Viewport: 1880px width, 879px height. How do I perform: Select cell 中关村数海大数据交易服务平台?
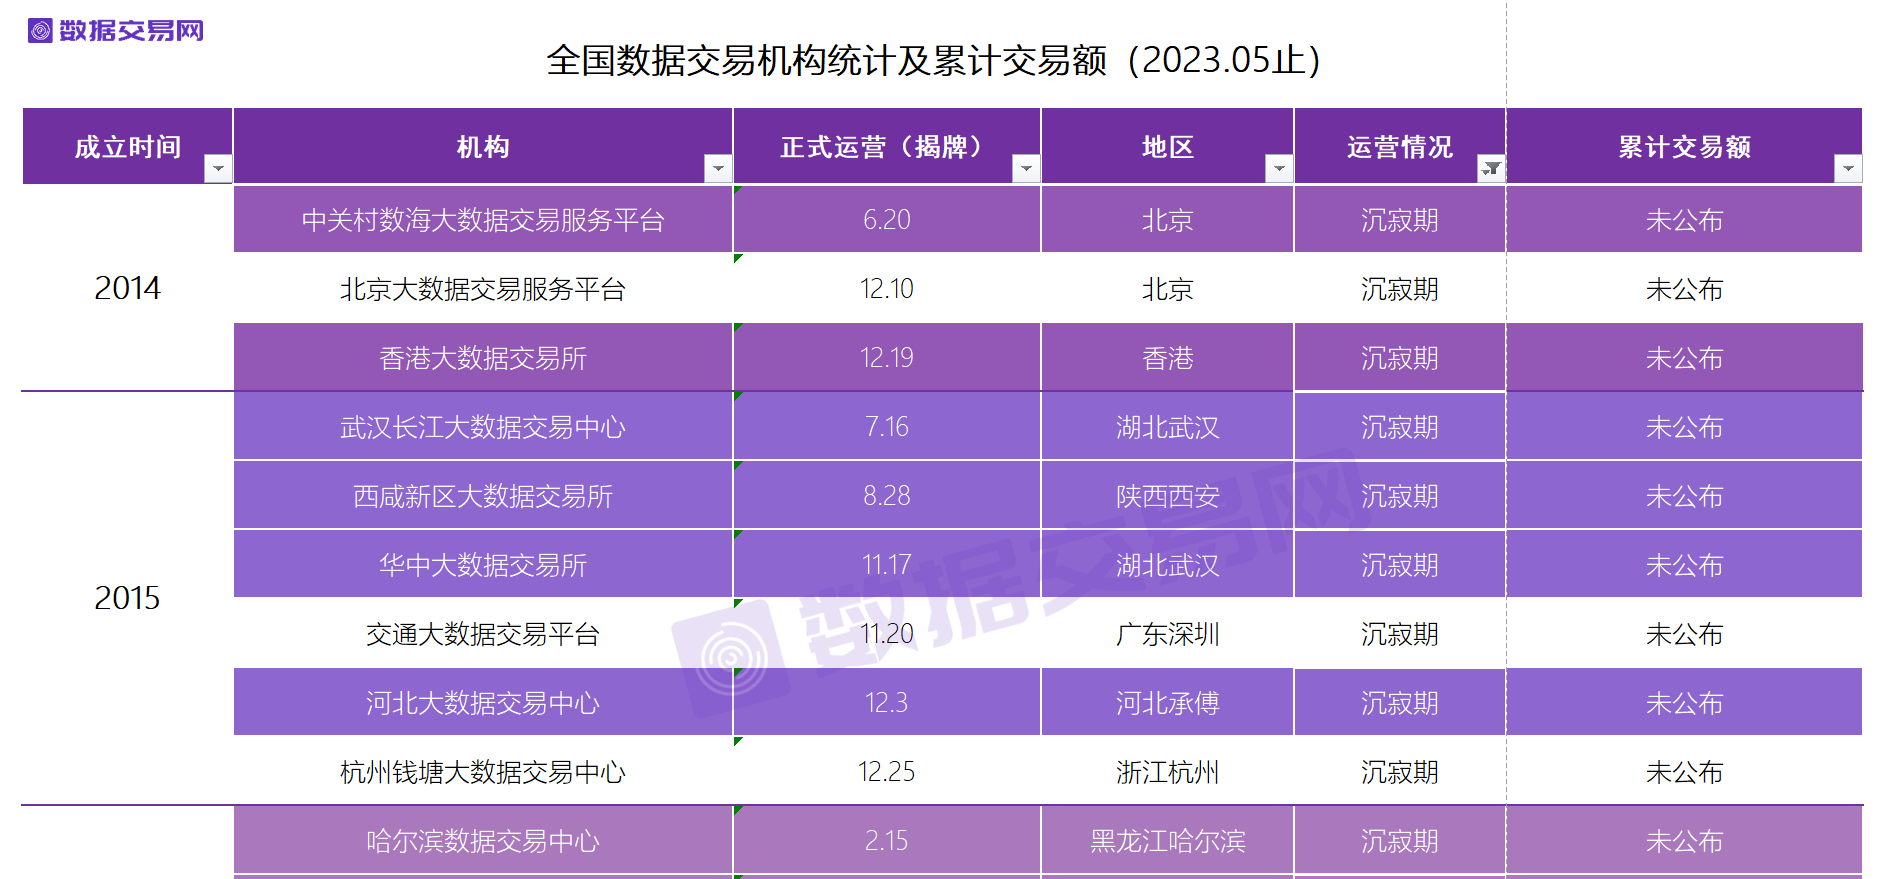483,220
